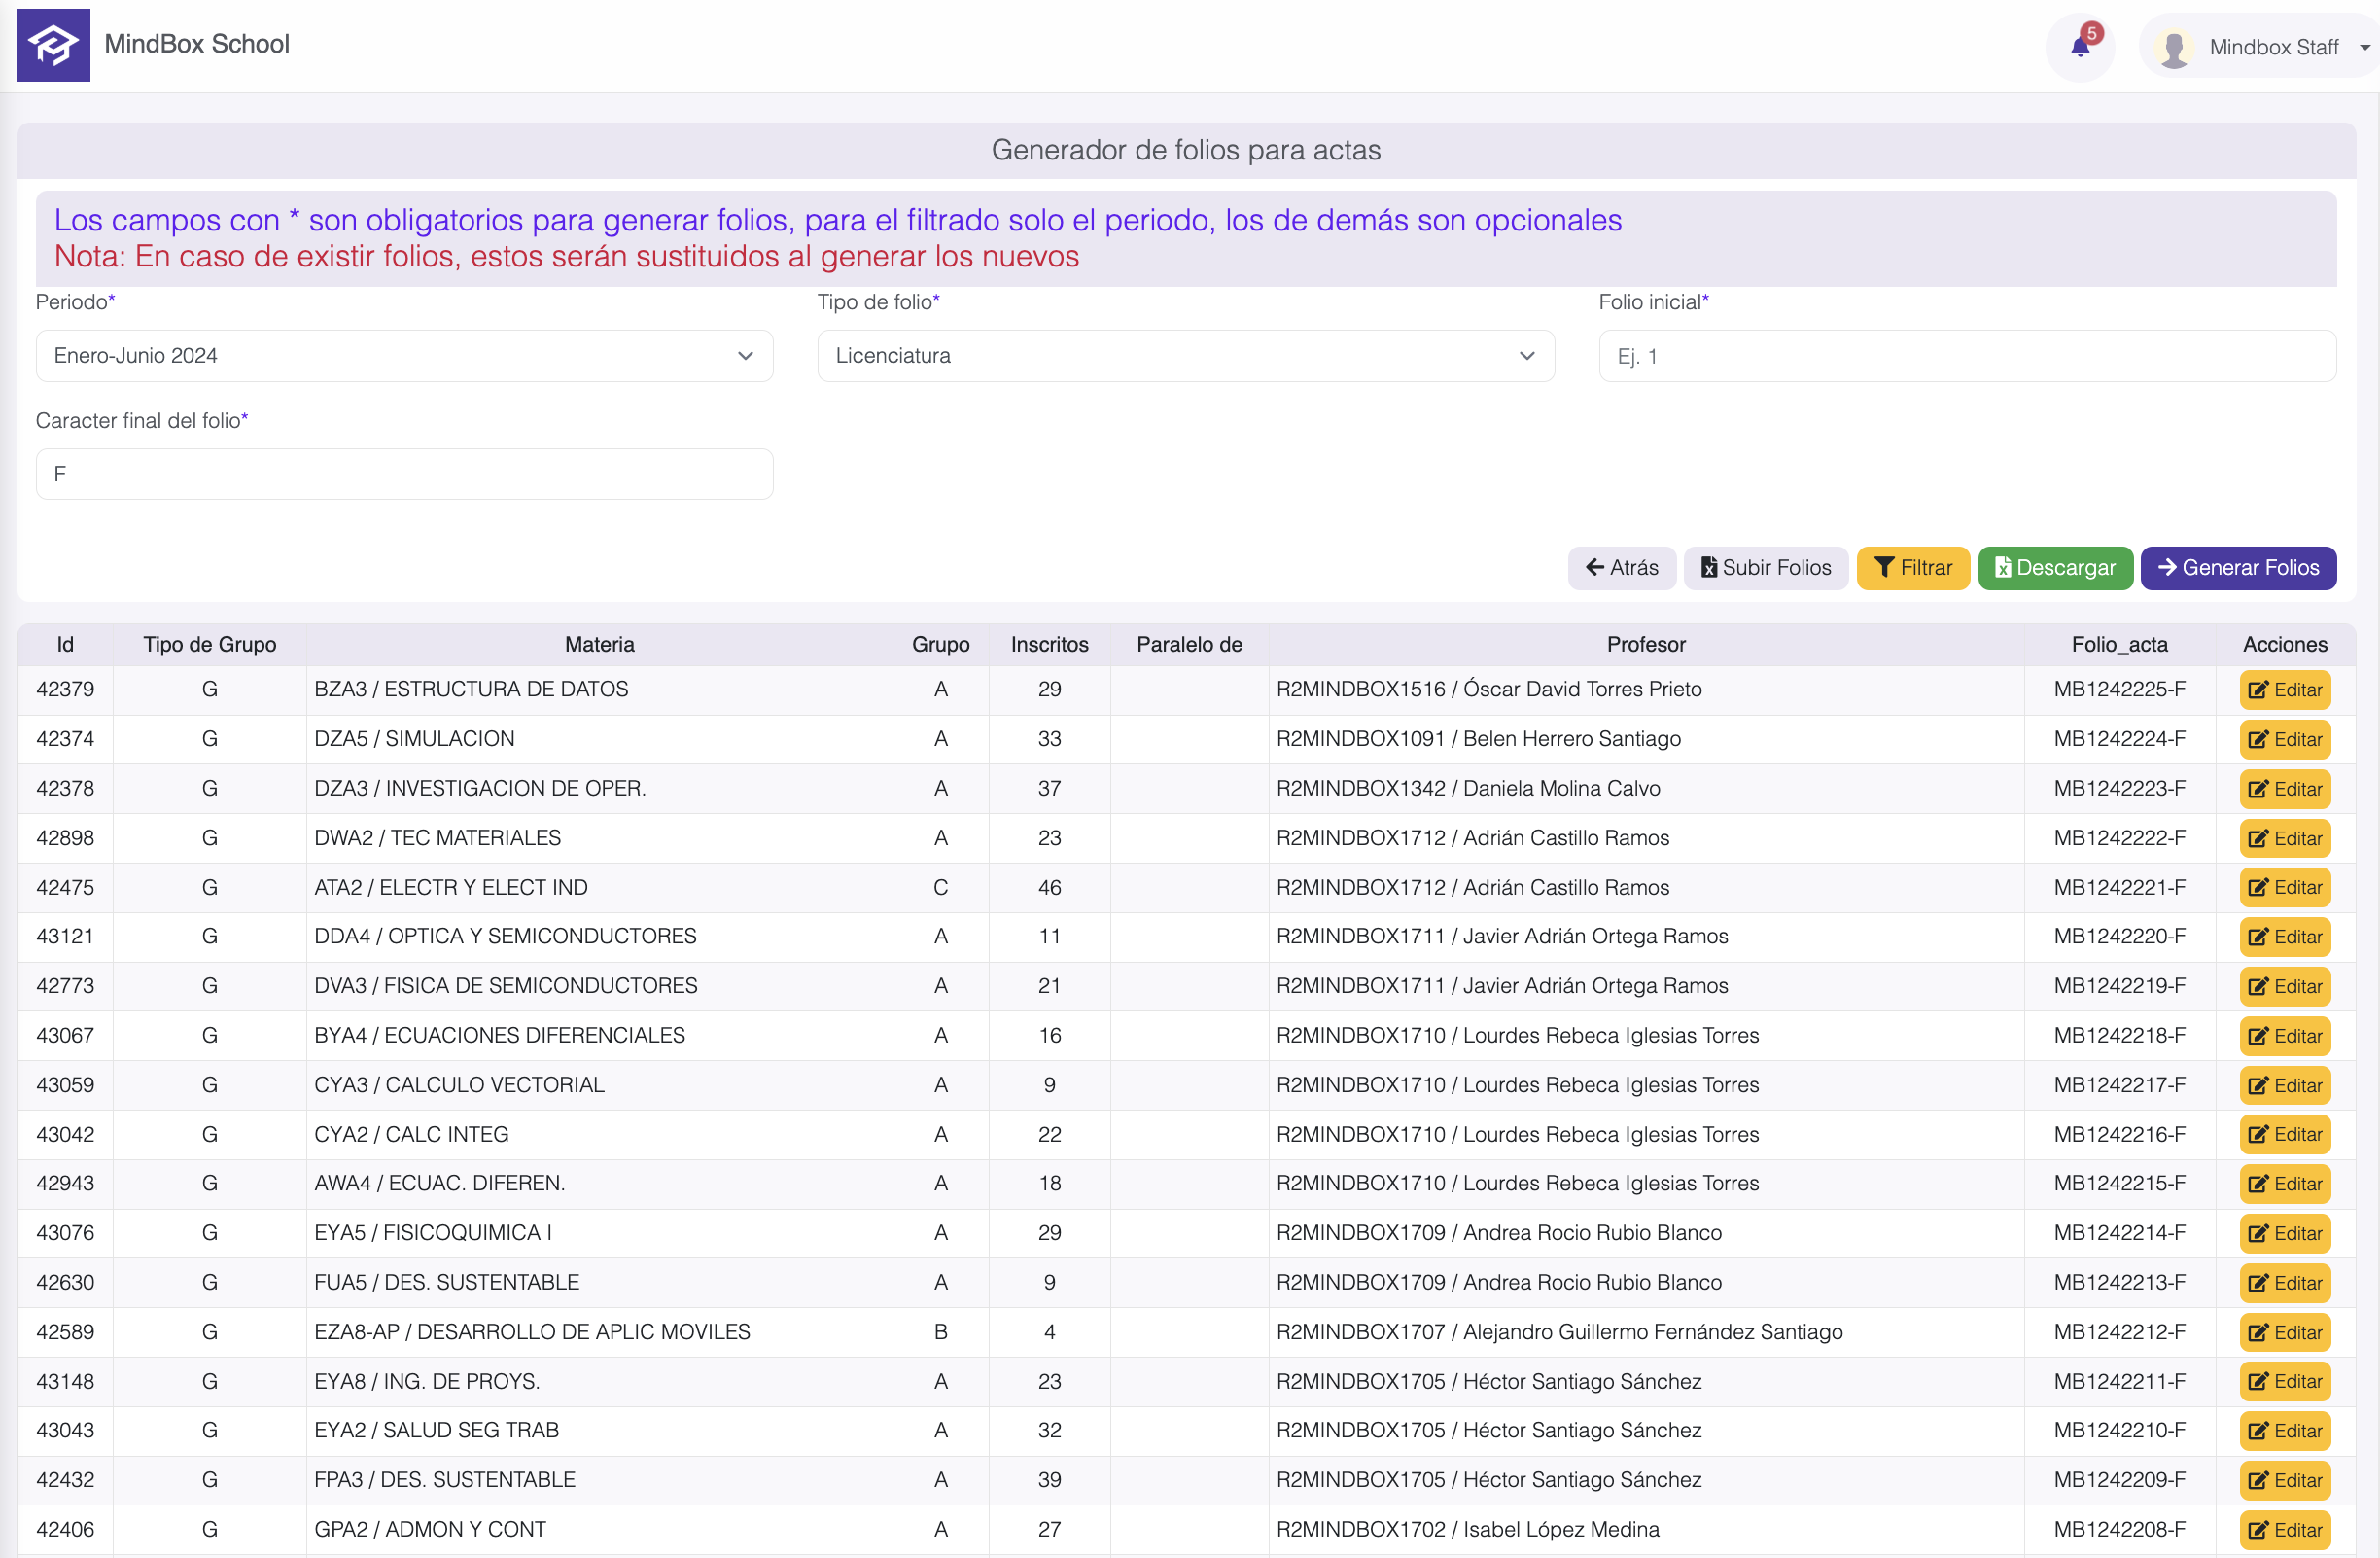Image resolution: width=2380 pixels, height=1558 pixels.
Task: Expand the Mindbox Staff user menu
Action: 2364,48
